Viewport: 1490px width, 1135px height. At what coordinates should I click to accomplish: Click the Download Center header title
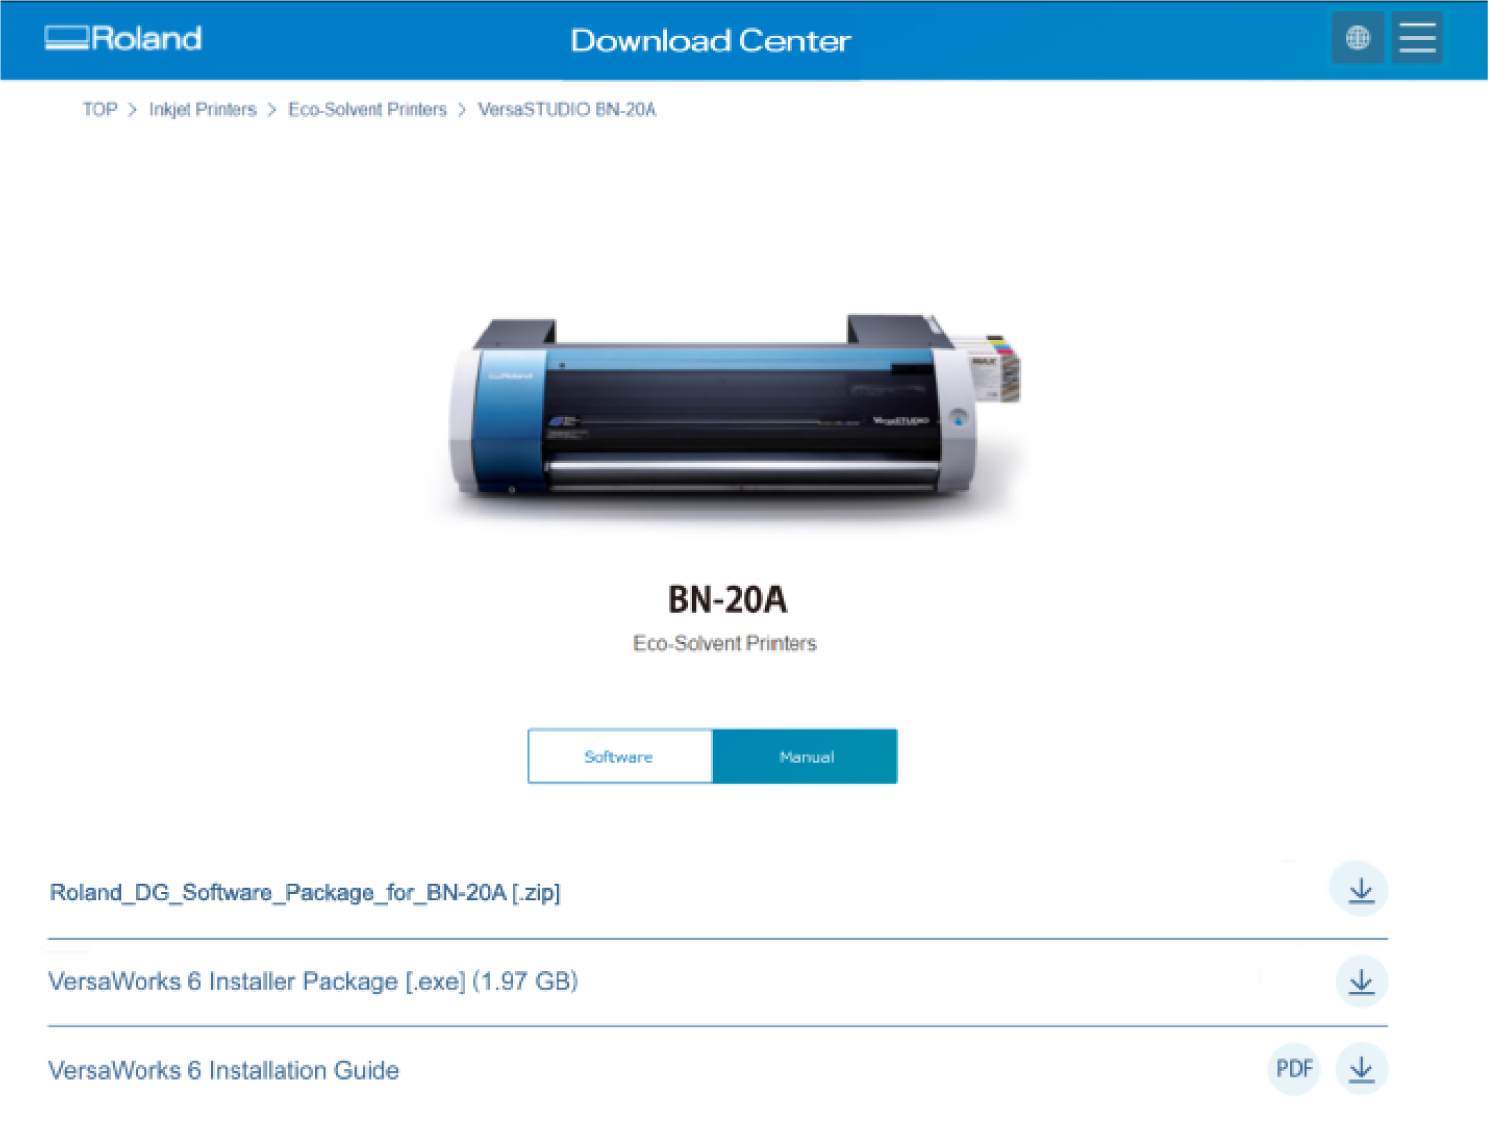(711, 41)
